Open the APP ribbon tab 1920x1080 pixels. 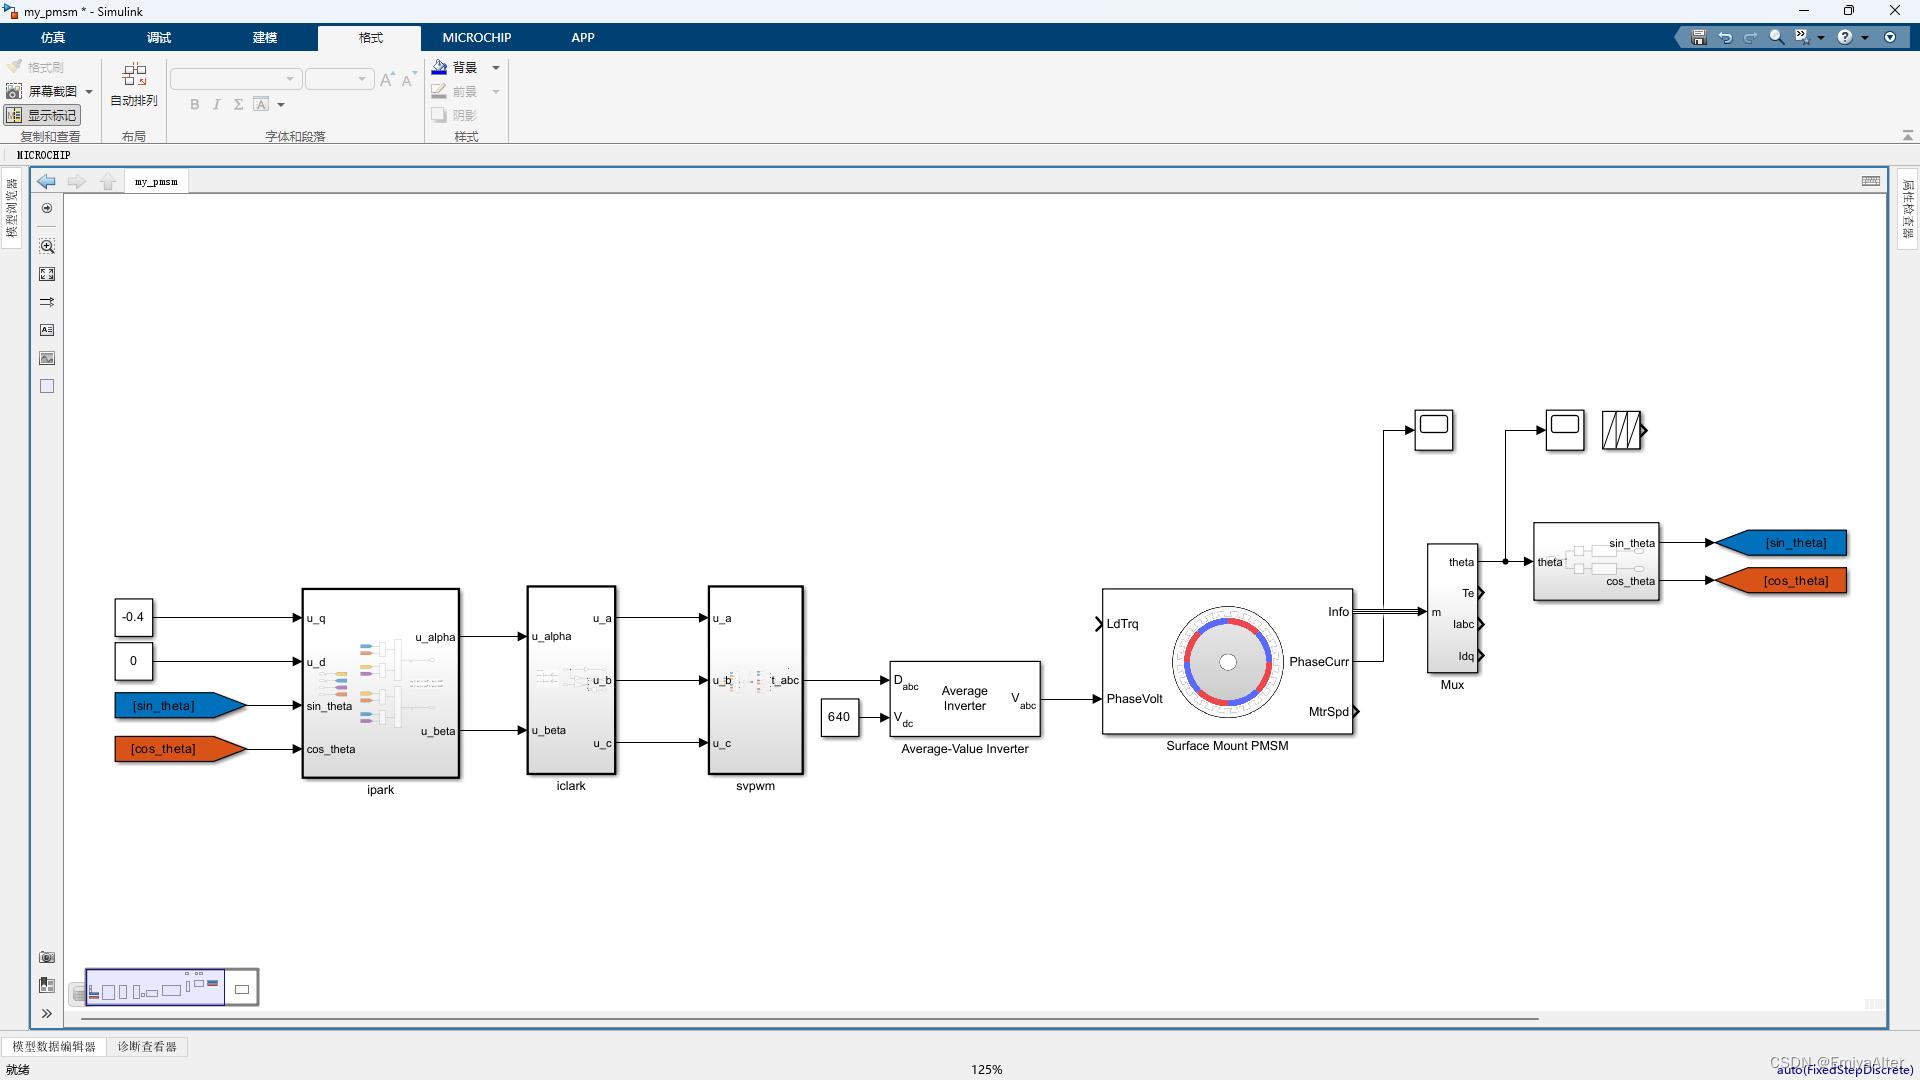582,37
